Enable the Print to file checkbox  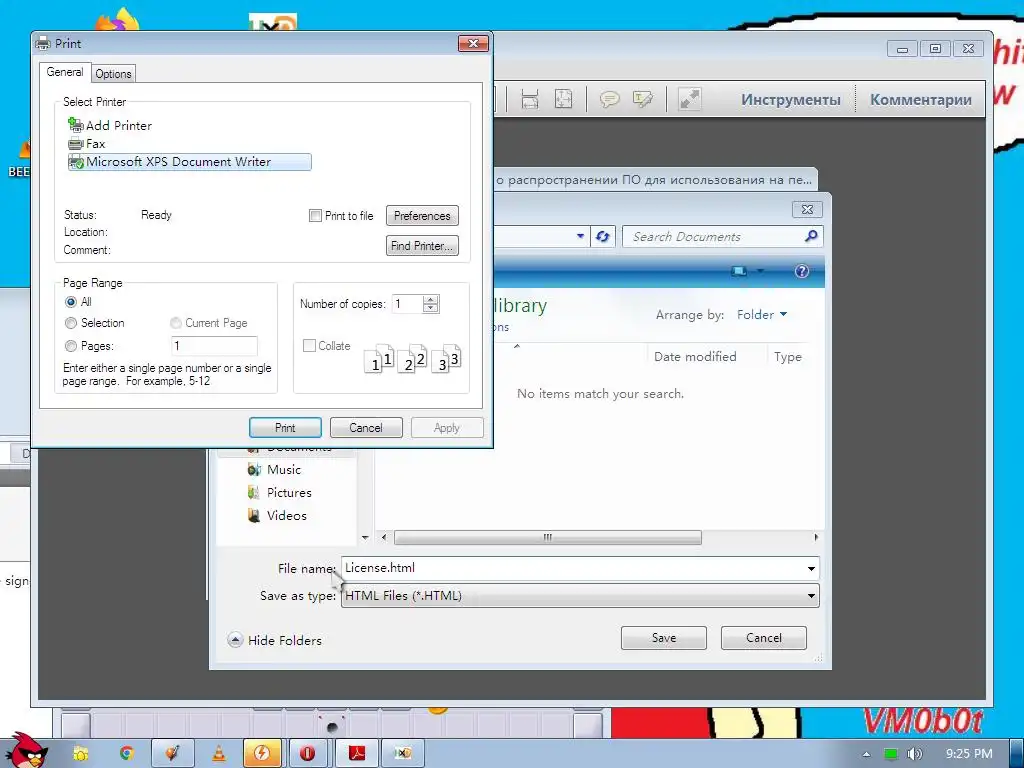coord(315,216)
